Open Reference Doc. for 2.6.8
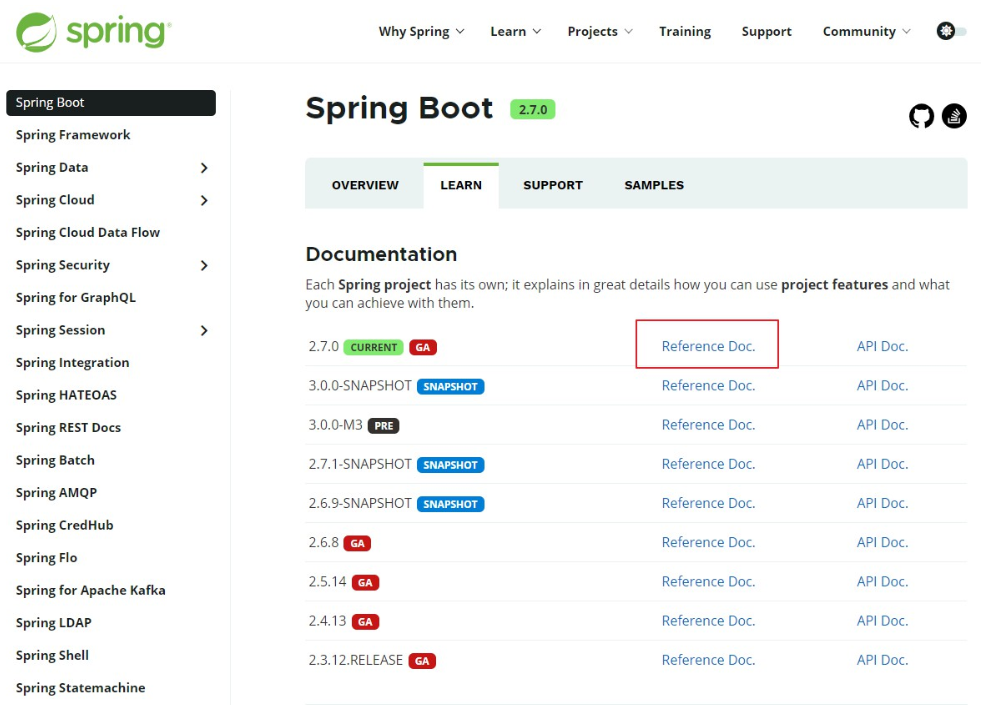The width and height of the screenshot is (981, 705). [x=708, y=542]
